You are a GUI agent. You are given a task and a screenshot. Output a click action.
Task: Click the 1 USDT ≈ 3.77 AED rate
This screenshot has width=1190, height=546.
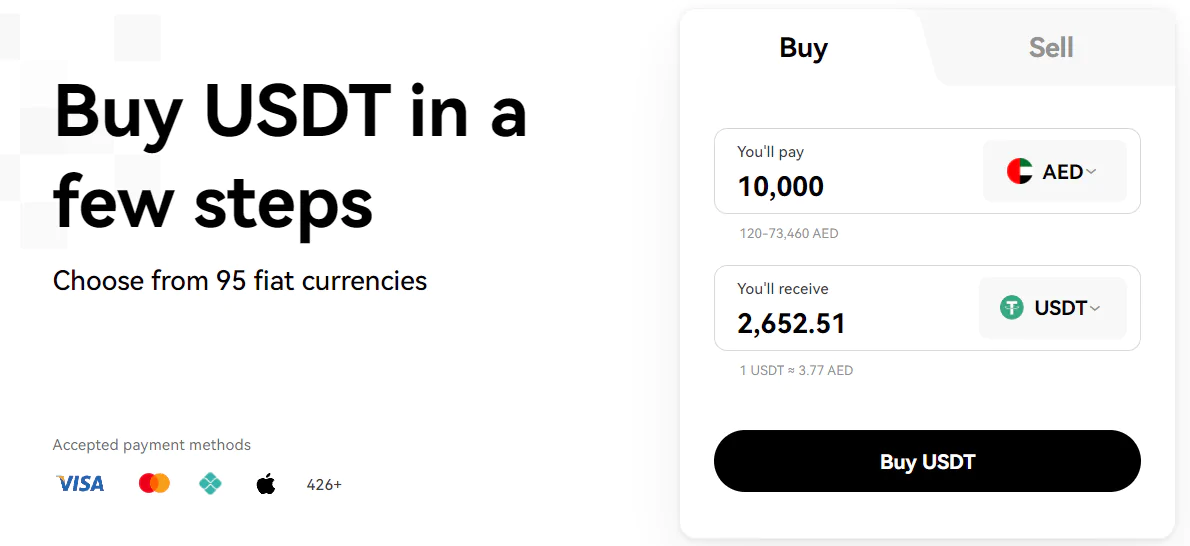tap(796, 371)
